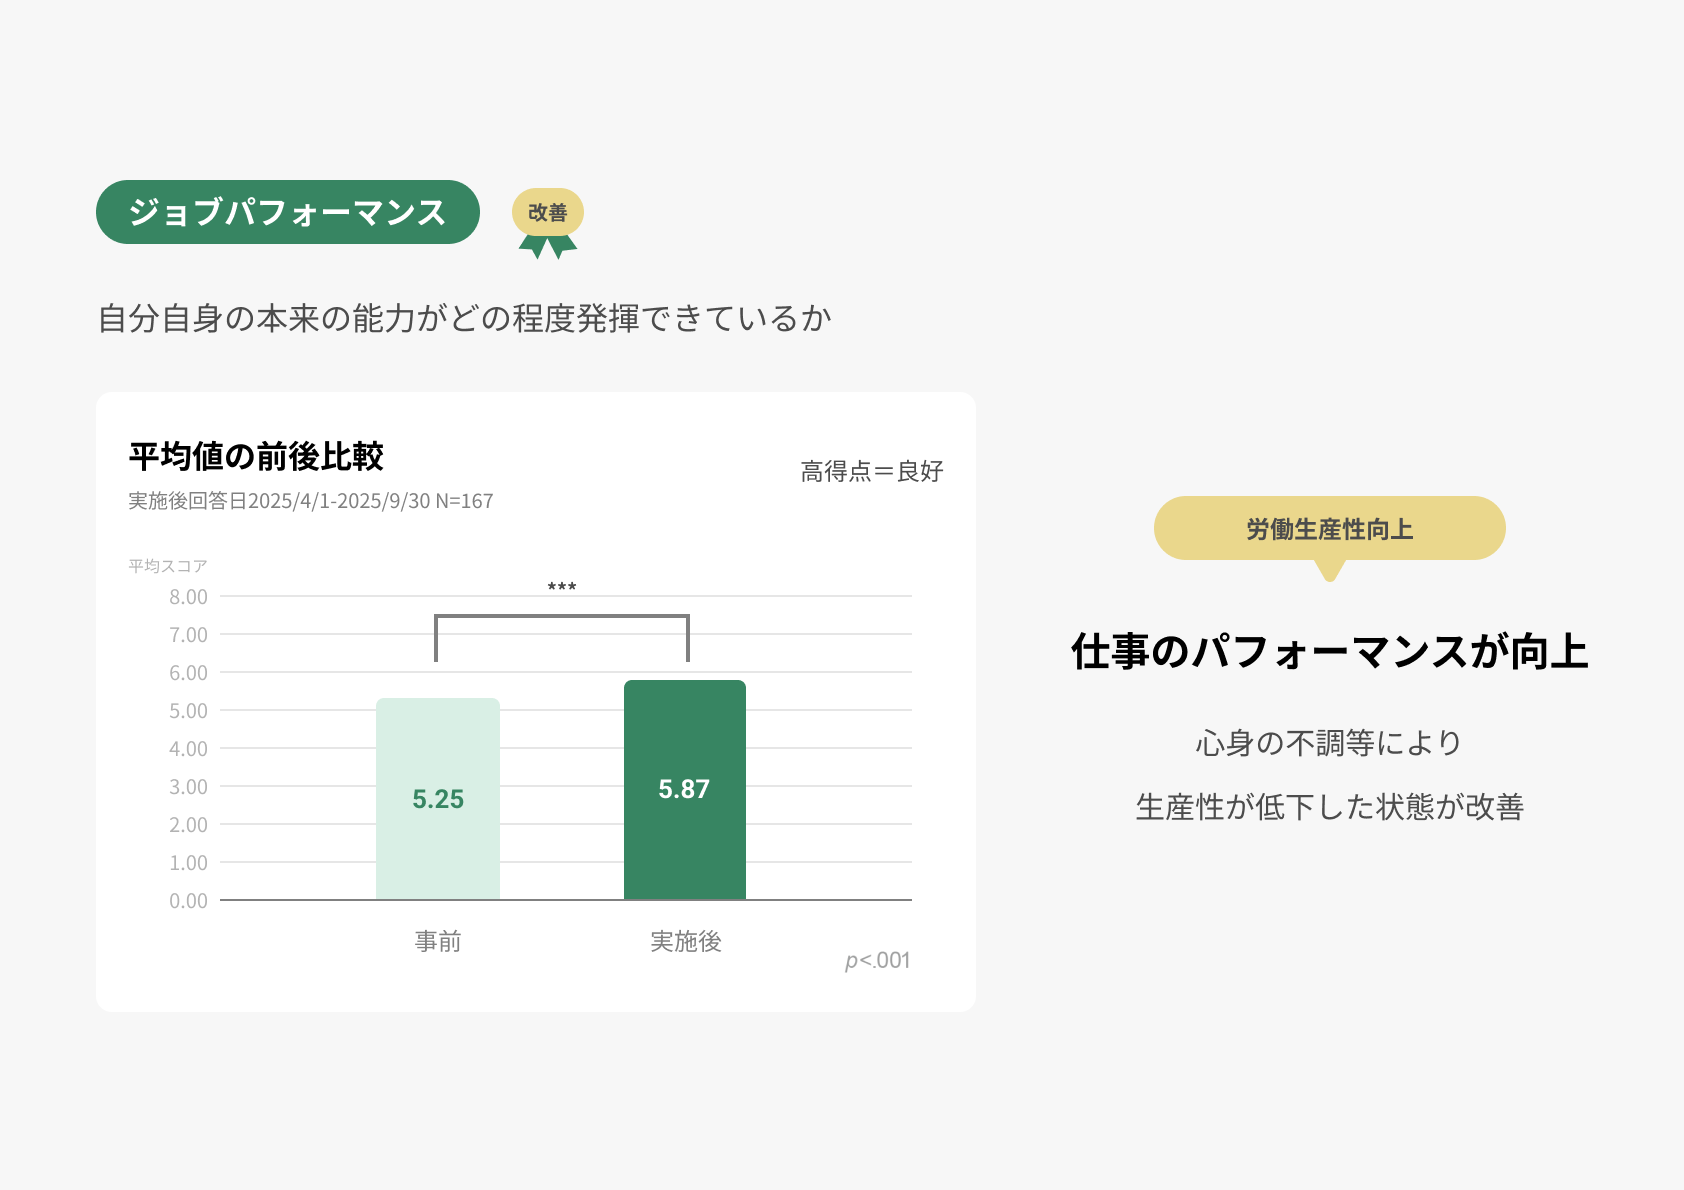Click the significance bracket above the bars
Screen dimensions: 1684x1190
coord(561,617)
